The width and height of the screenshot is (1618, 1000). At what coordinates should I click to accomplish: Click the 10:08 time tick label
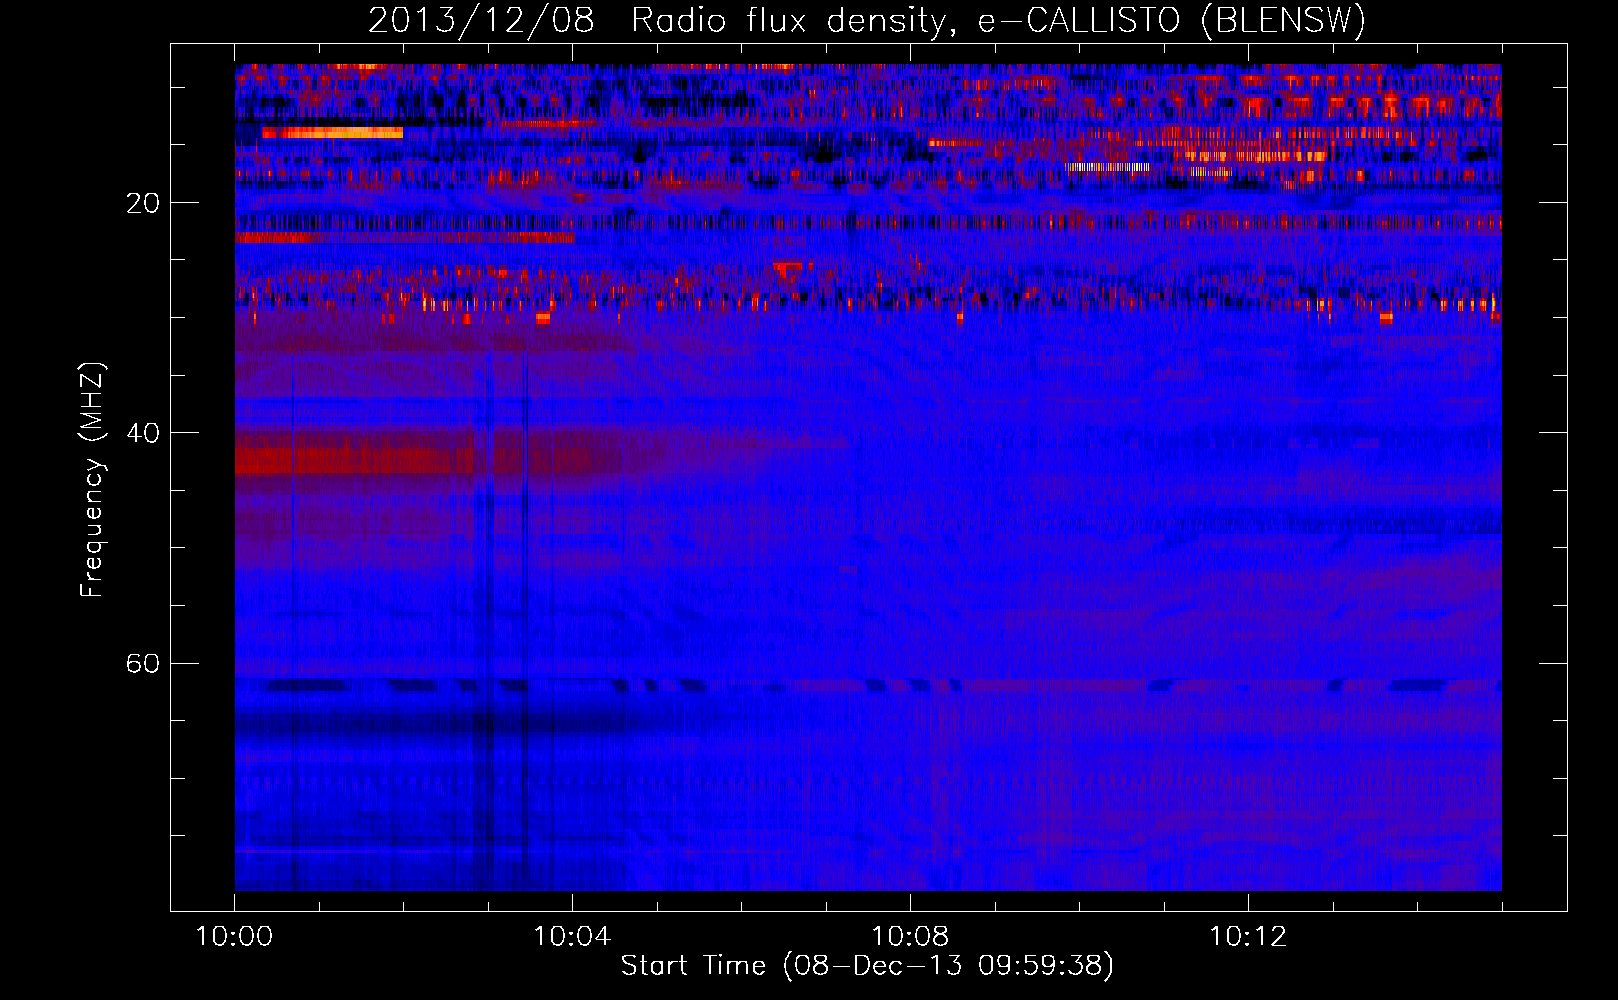[910, 937]
